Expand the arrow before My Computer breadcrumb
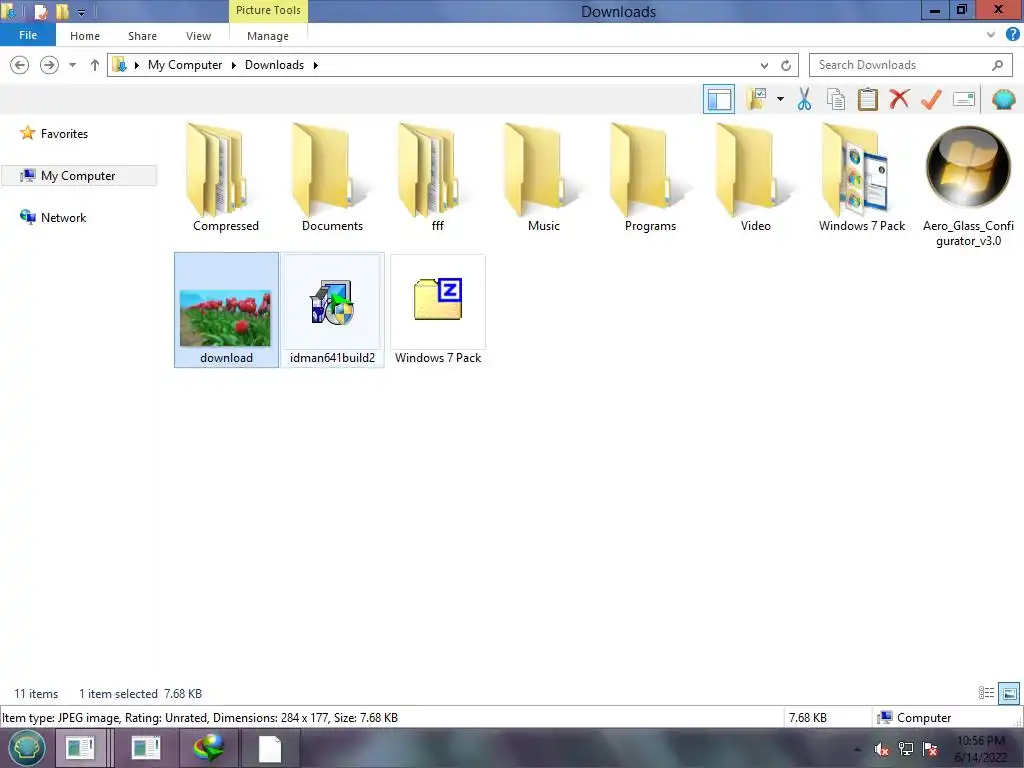Screen dimensions: 1024x768 [x=136, y=65]
